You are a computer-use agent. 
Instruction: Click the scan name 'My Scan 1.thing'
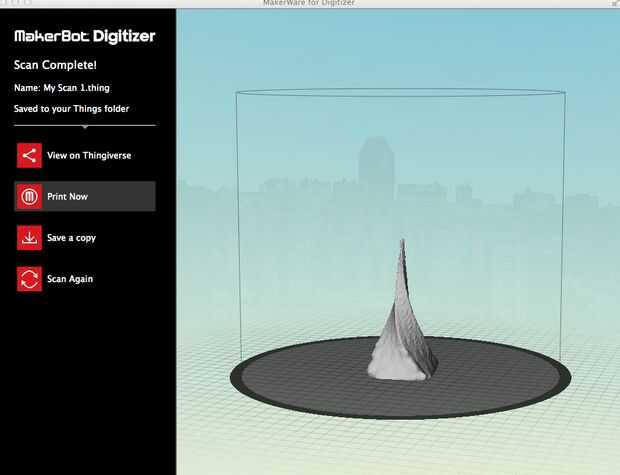(76, 88)
